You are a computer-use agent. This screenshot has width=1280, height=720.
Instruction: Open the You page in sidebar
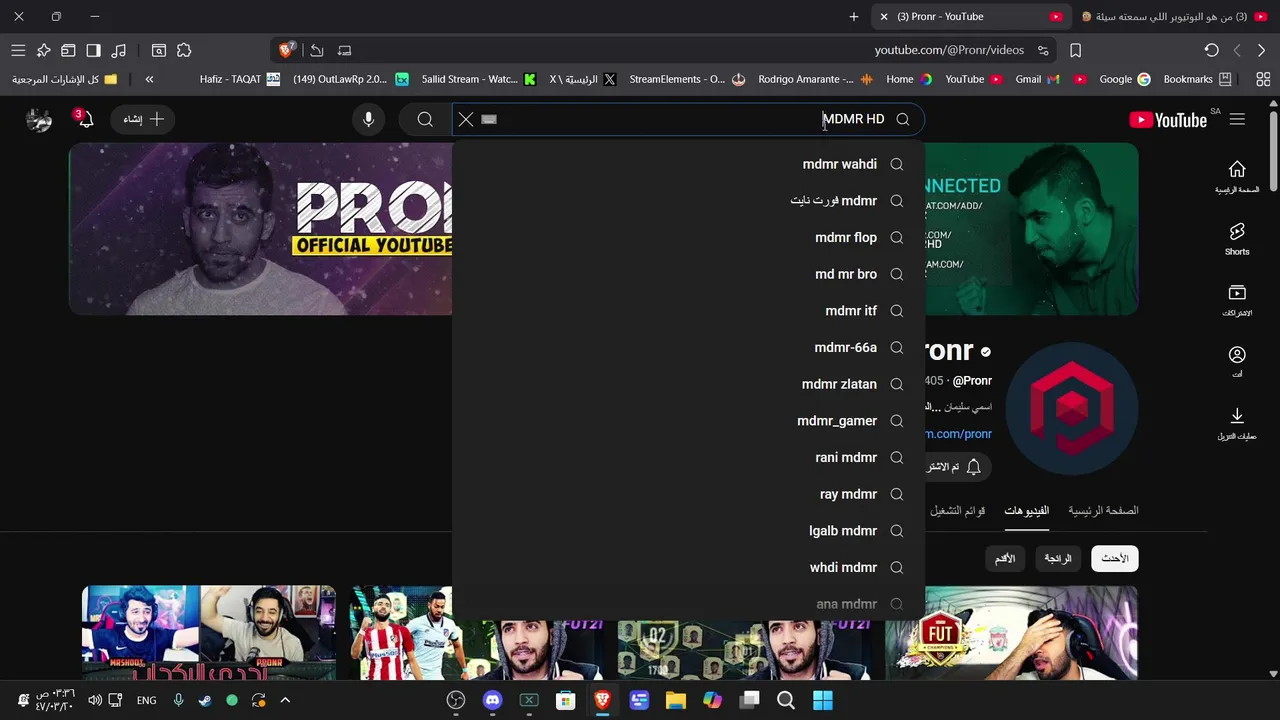click(x=1237, y=362)
